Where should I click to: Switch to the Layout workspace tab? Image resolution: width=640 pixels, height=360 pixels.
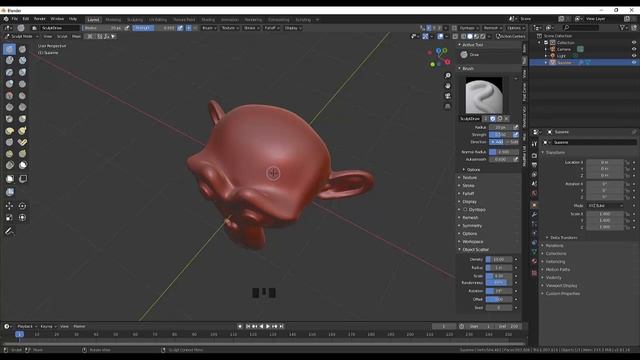pyautogui.click(x=93, y=20)
